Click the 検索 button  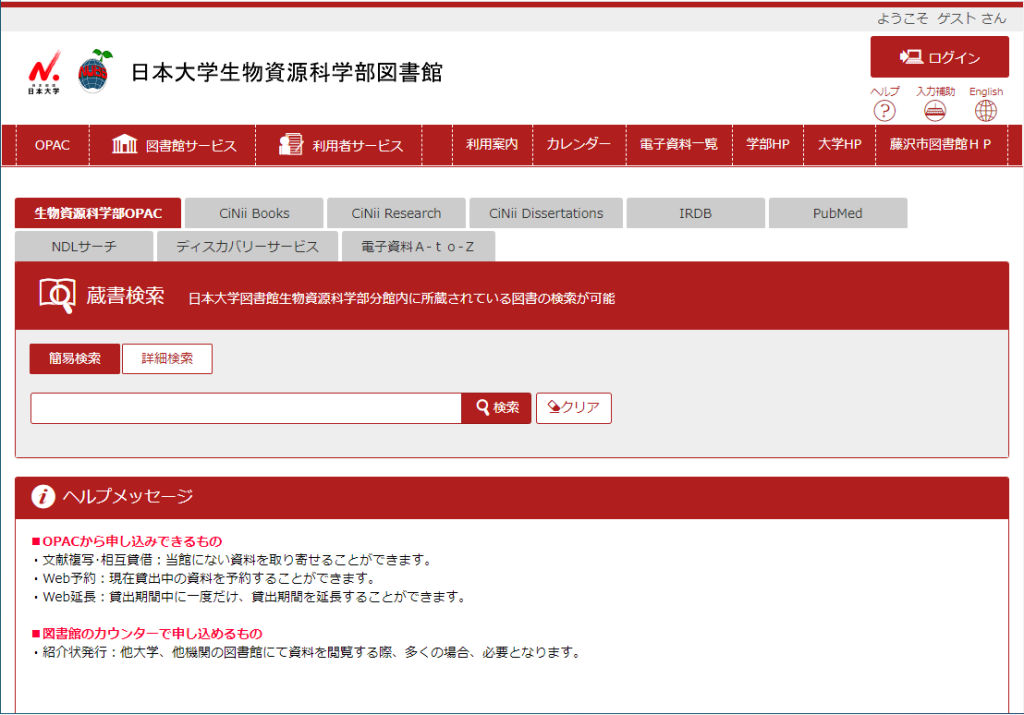point(496,408)
